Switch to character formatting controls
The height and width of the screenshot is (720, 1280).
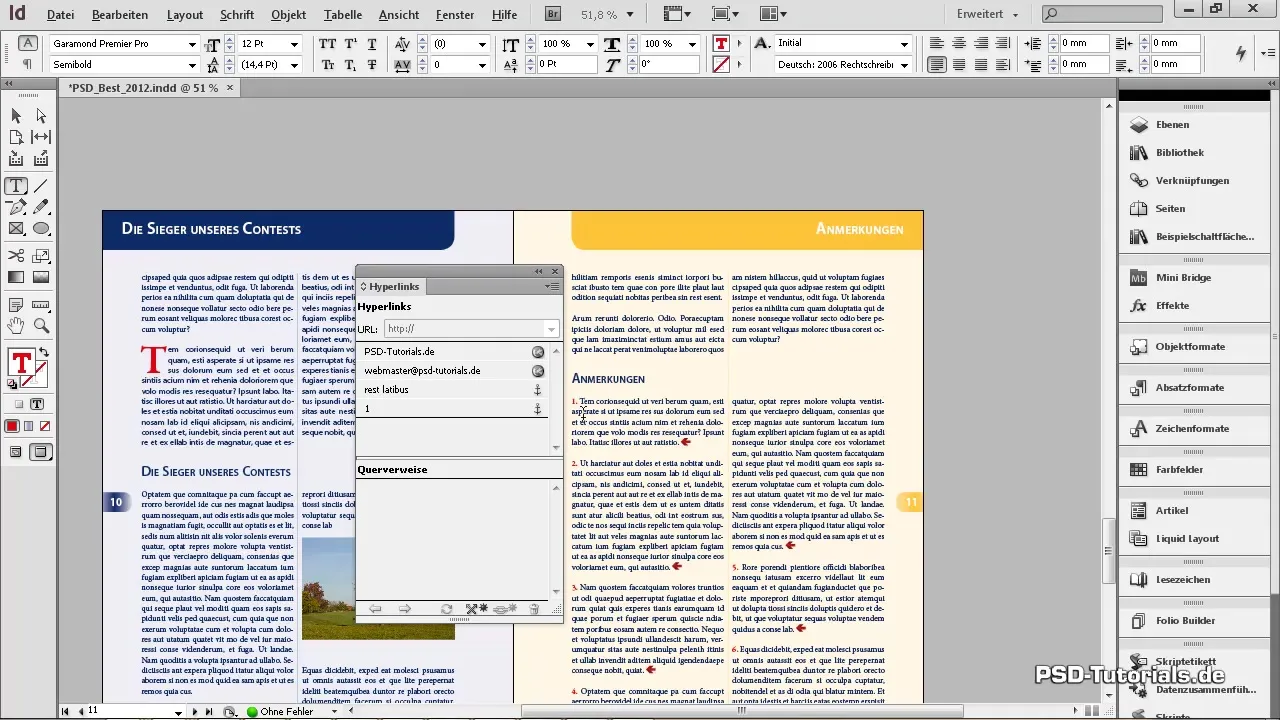click(x=28, y=43)
